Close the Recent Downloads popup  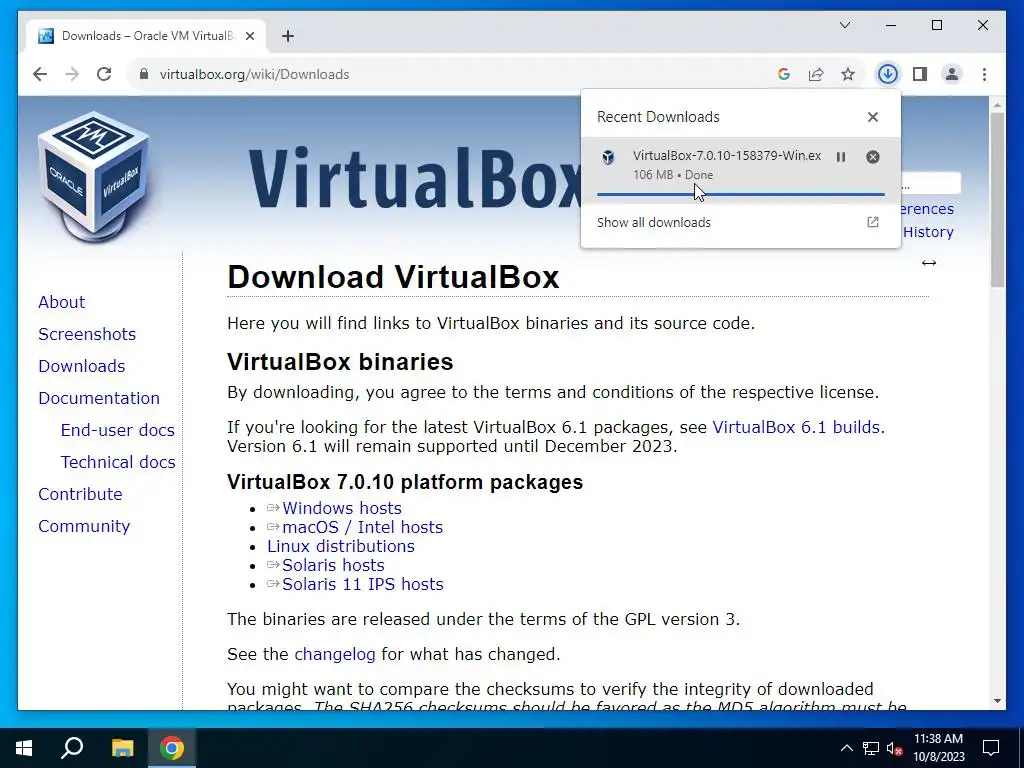tap(872, 117)
